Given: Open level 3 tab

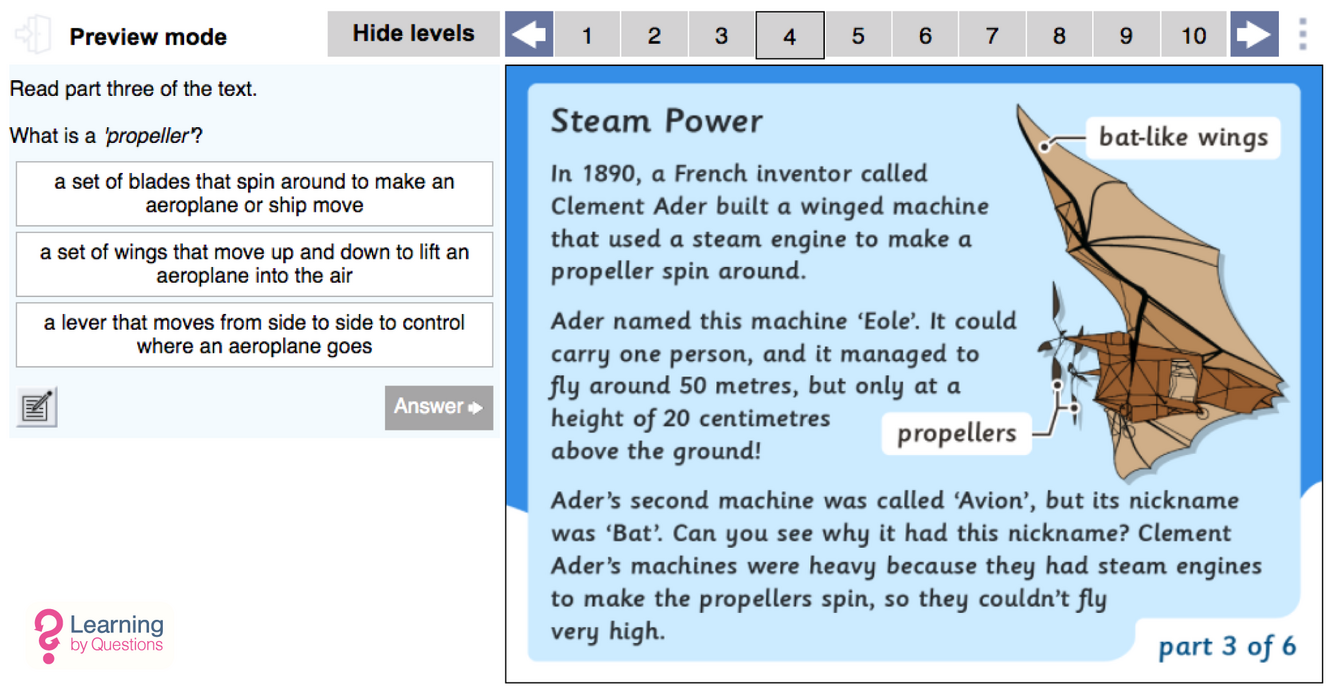Looking at the screenshot, I should pyautogui.click(x=721, y=36).
